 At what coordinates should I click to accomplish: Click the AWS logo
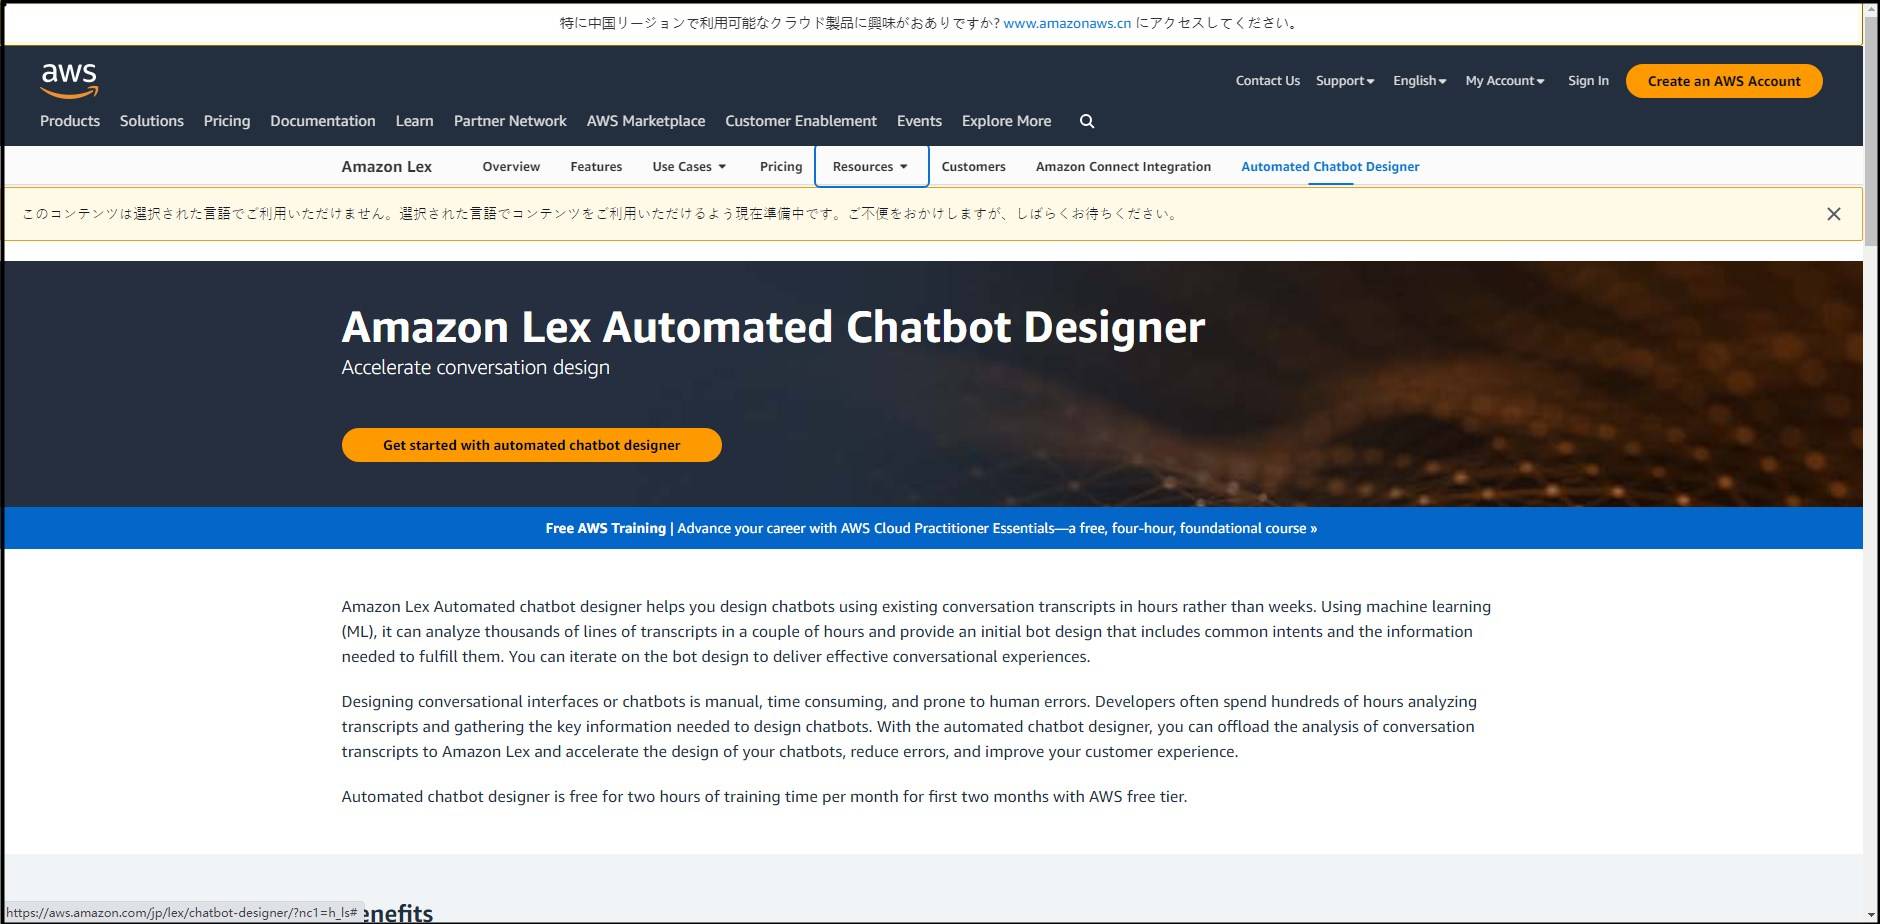(69, 80)
